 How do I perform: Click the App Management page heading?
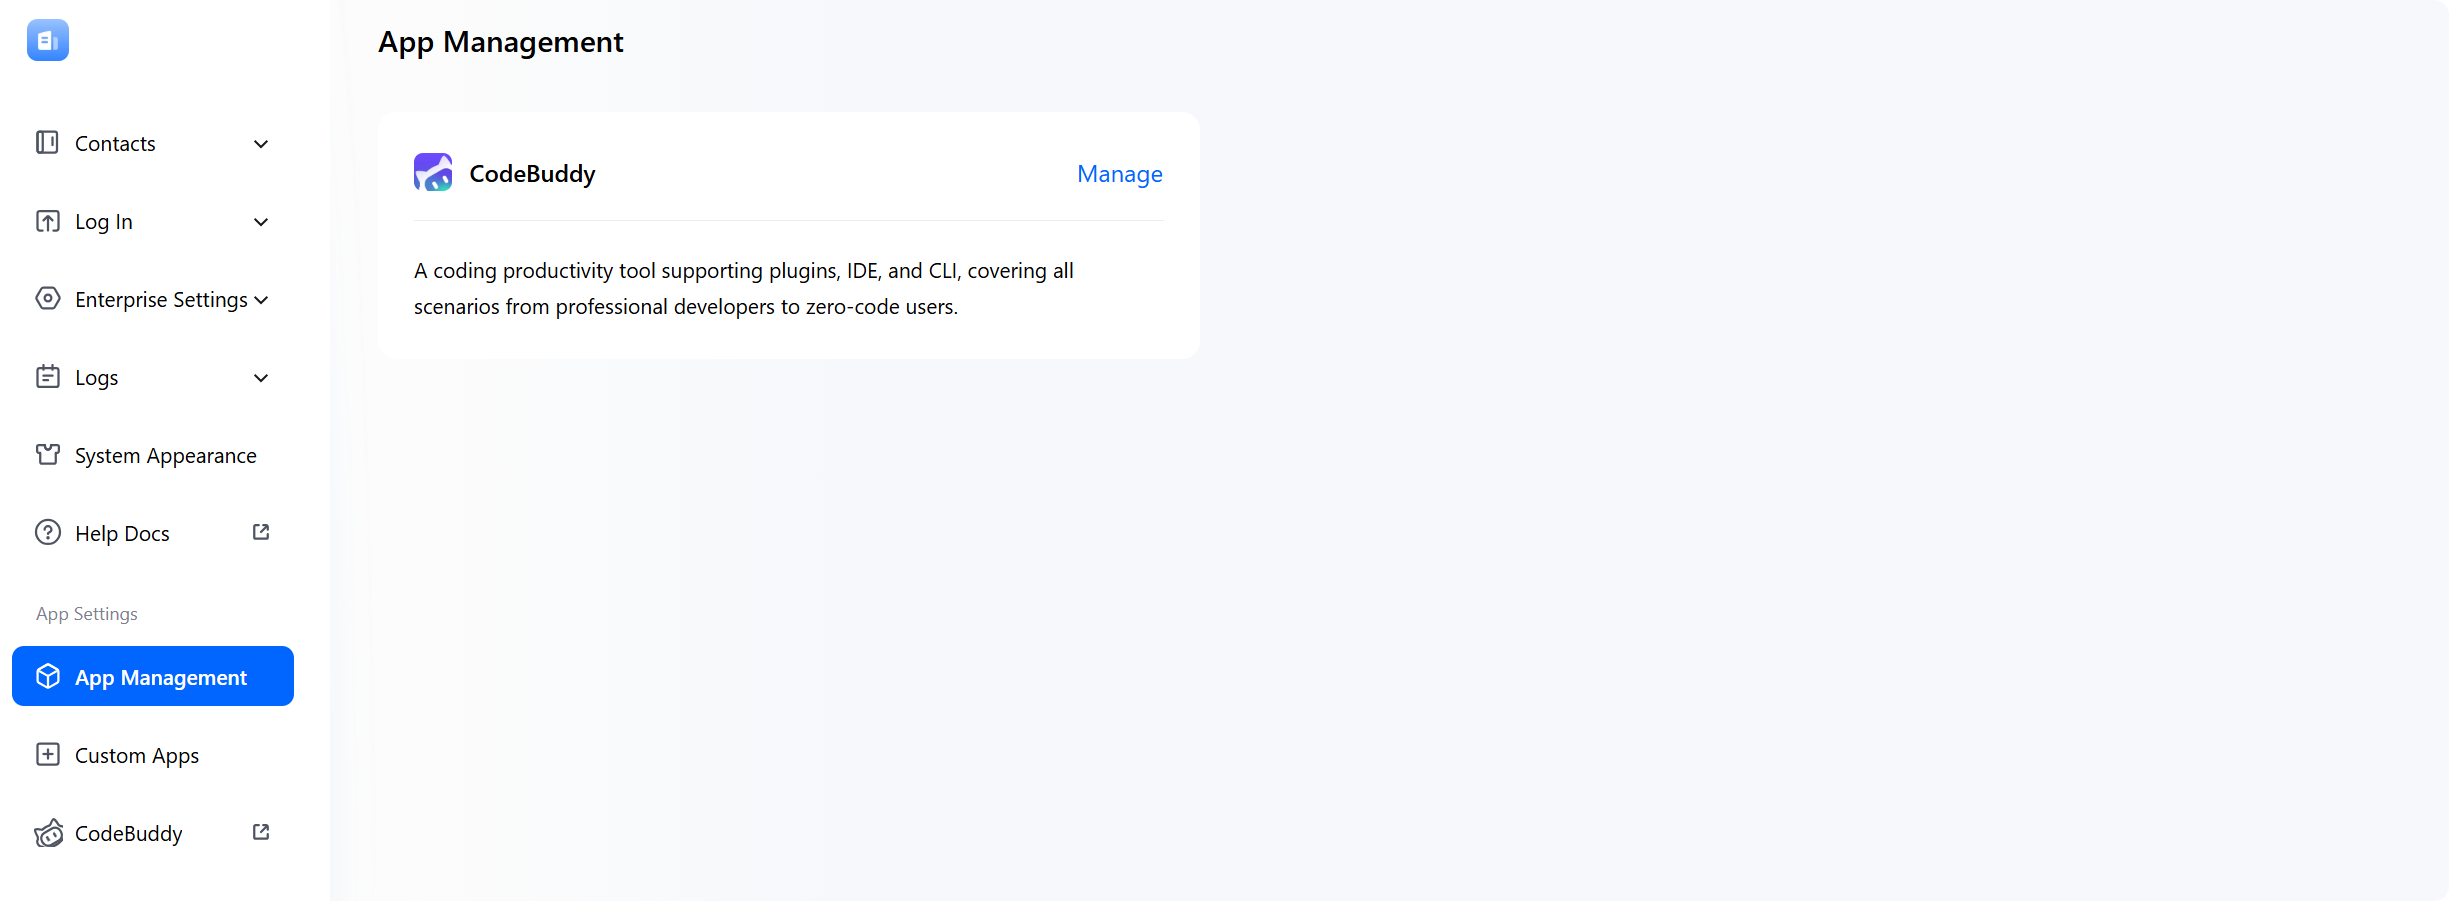coord(501,42)
